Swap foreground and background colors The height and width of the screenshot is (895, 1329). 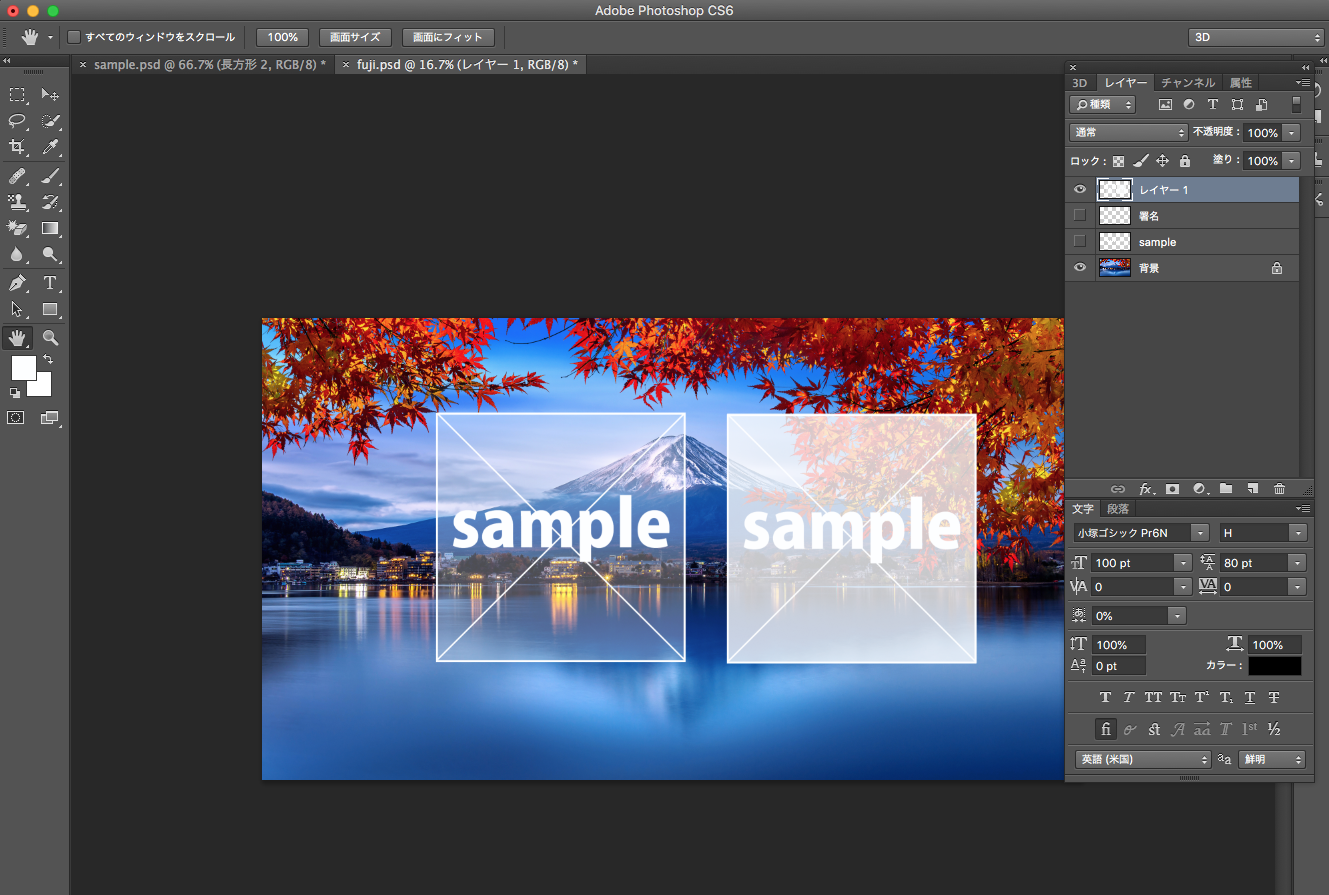[48, 359]
